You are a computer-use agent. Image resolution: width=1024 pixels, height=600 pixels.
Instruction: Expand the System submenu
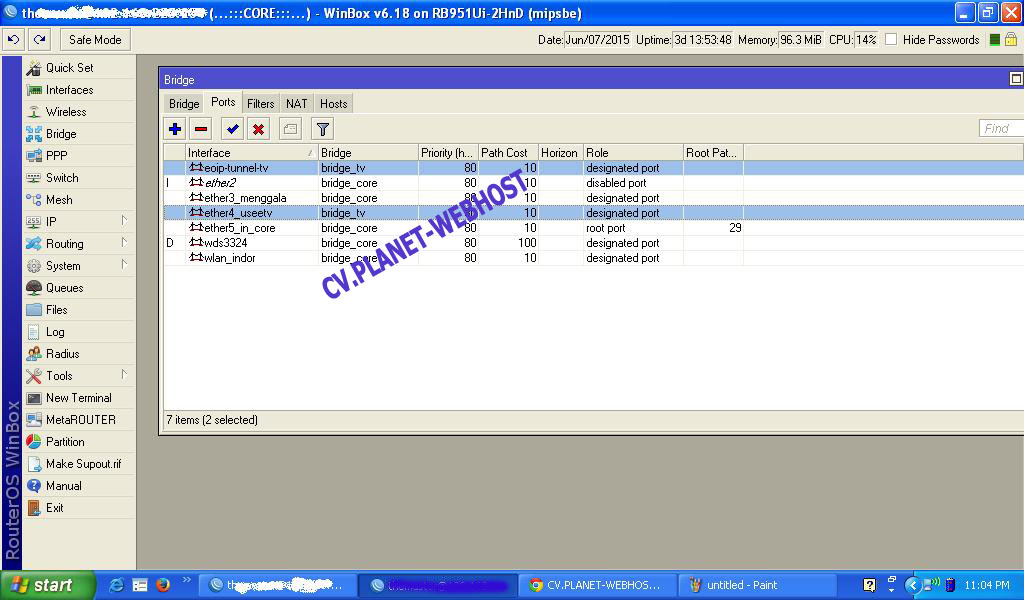pyautogui.click(x=78, y=266)
